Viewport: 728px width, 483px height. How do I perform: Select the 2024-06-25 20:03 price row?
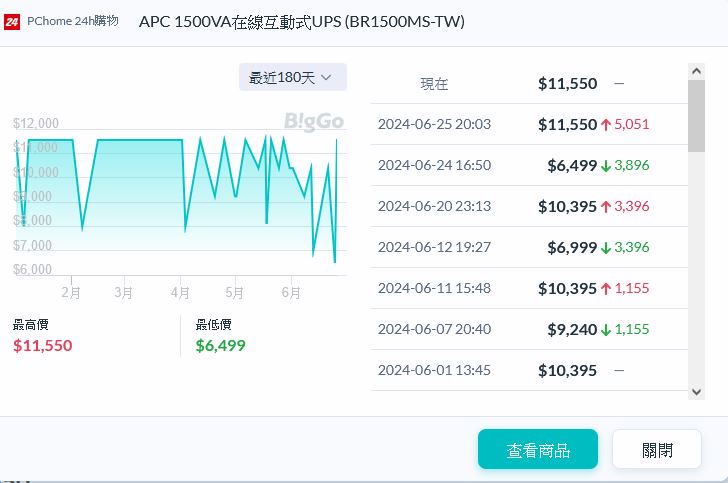(x=529, y=124)
